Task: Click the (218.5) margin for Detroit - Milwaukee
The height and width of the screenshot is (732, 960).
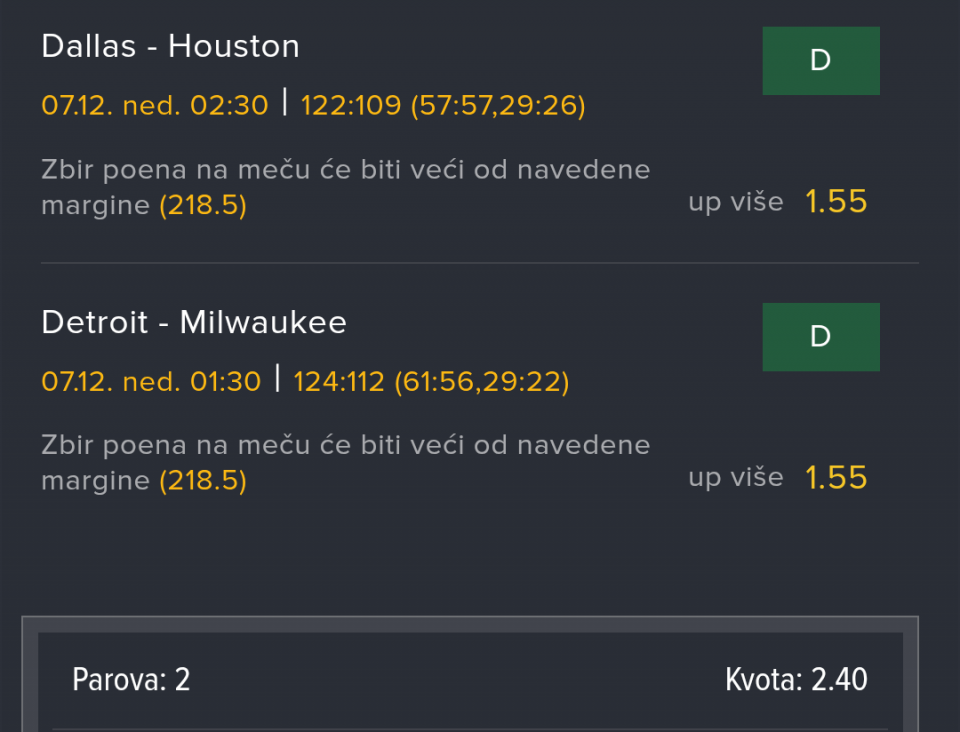Action: click(203, 482)
